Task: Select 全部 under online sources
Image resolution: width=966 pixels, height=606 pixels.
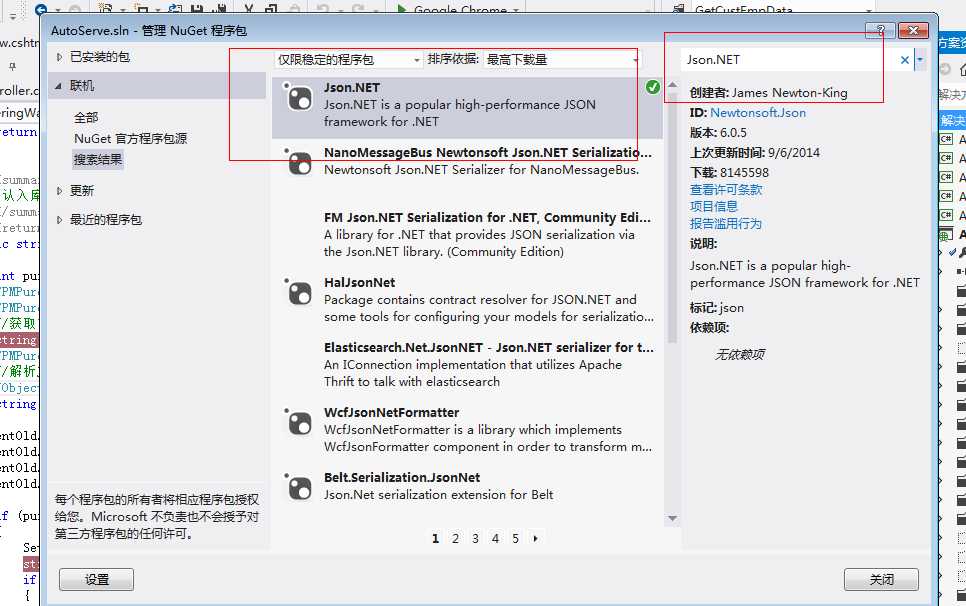Action: click(x=86, y=117)
